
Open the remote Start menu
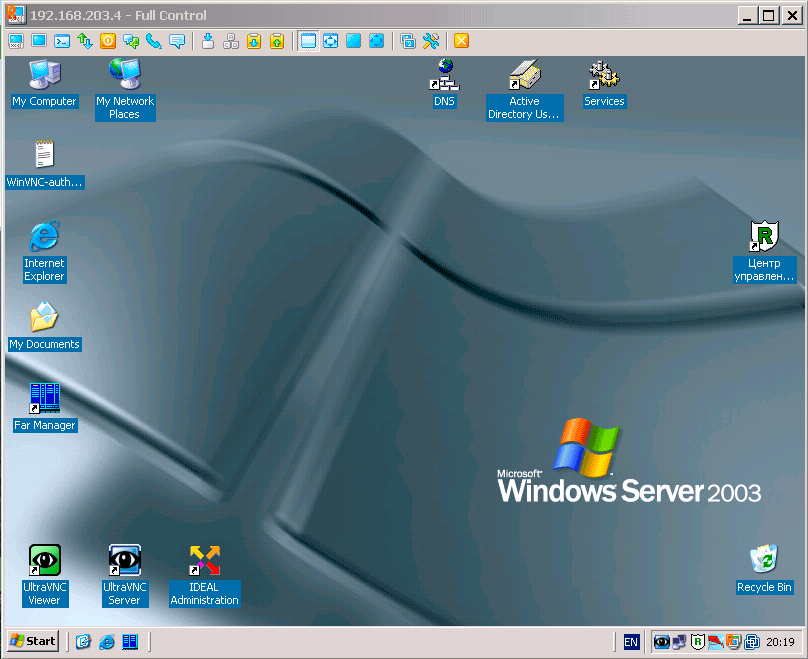pos(32,641)
